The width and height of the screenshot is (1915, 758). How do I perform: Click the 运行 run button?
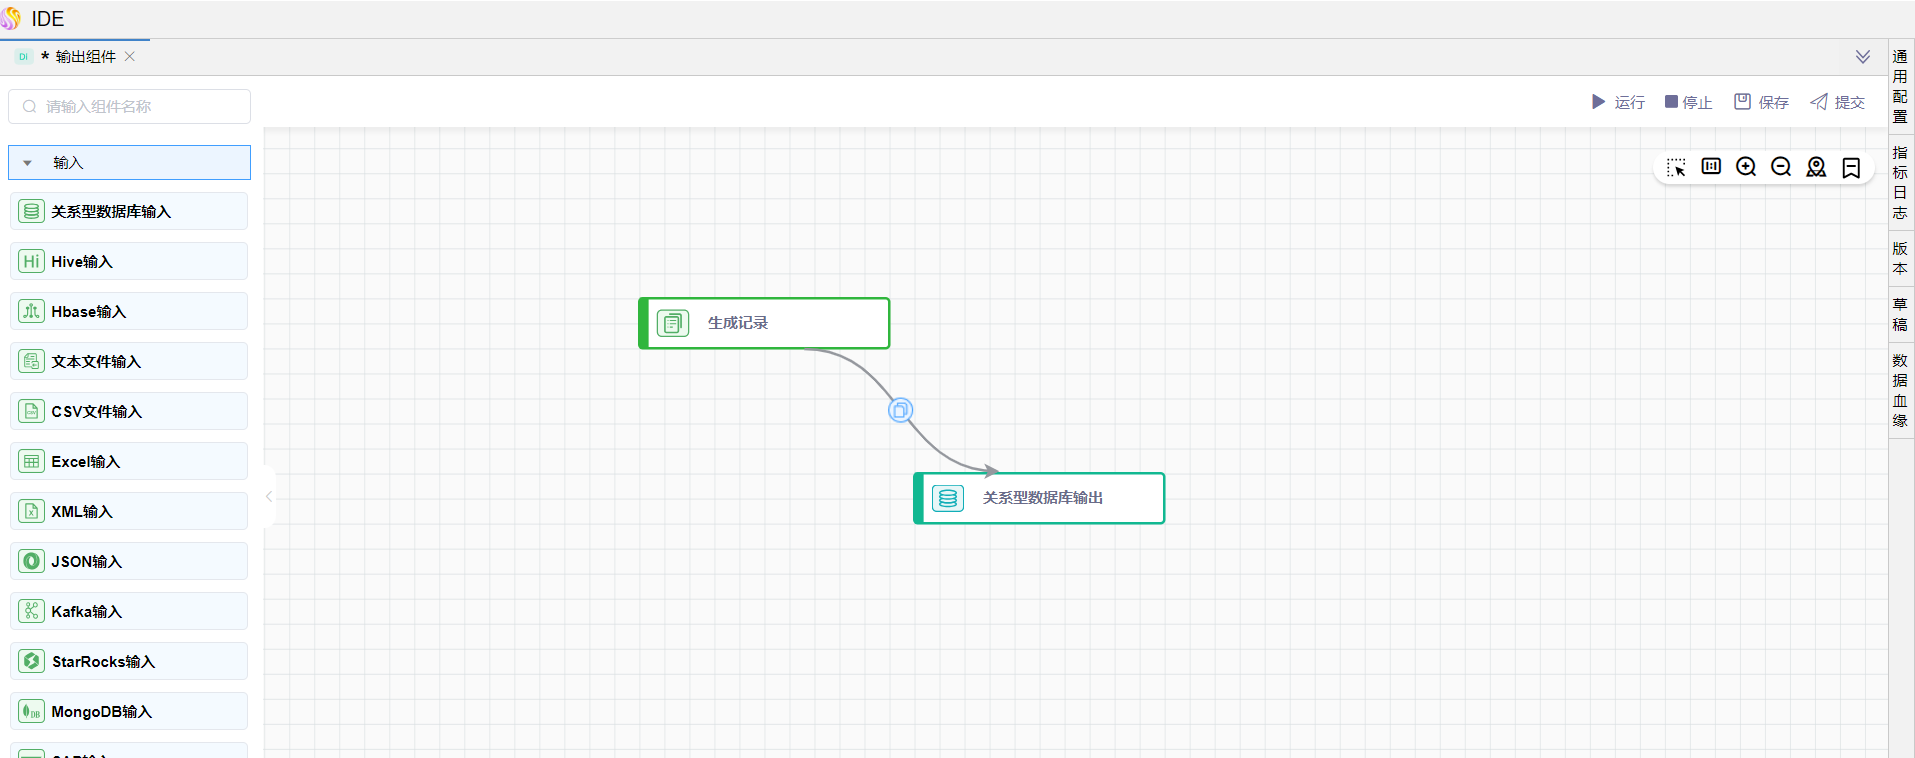pos(1618,102)
